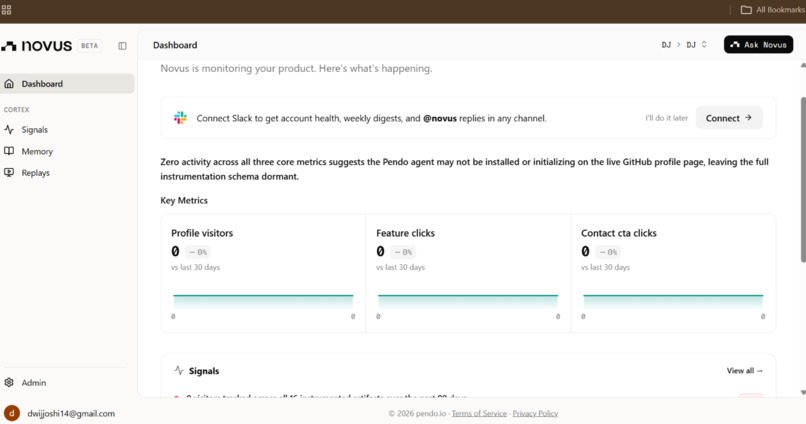Click the Memory book icon
Image resolution: width=806 pixels, height=424 pixels.
tap(9, 151)
